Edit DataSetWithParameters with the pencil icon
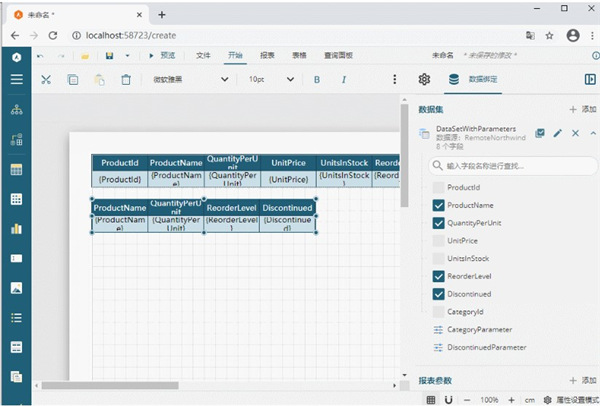Screen dimensions: 600x406 tap(558, 133)
